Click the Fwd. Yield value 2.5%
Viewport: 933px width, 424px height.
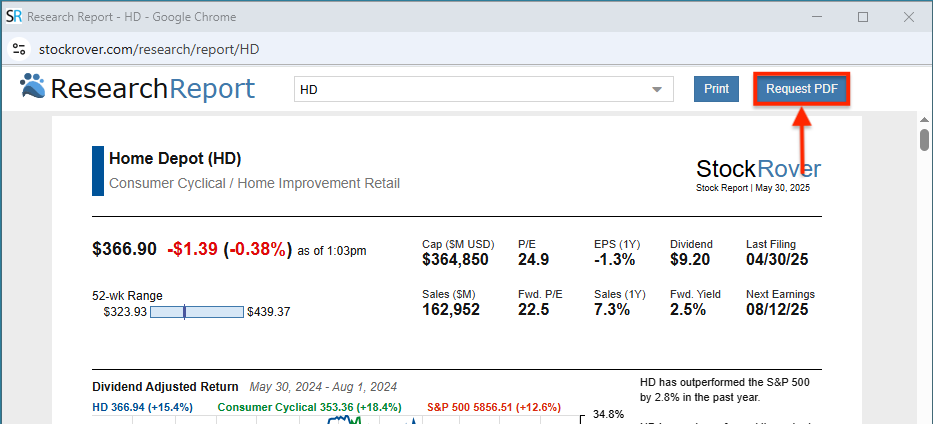pyautogui.click(x=688, y=310)
